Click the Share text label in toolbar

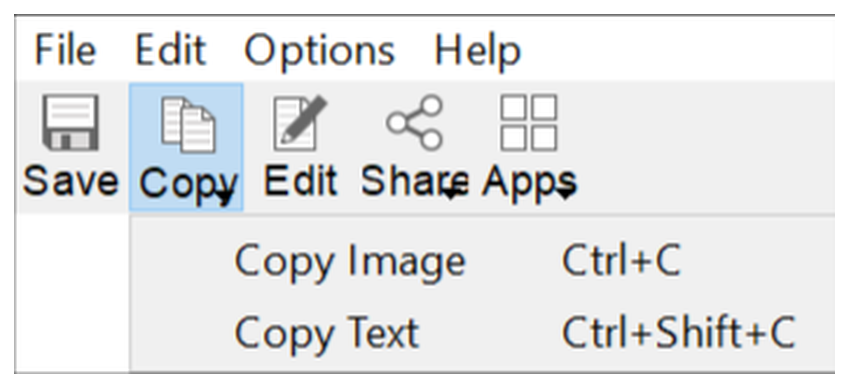click(x=415, y=181)
